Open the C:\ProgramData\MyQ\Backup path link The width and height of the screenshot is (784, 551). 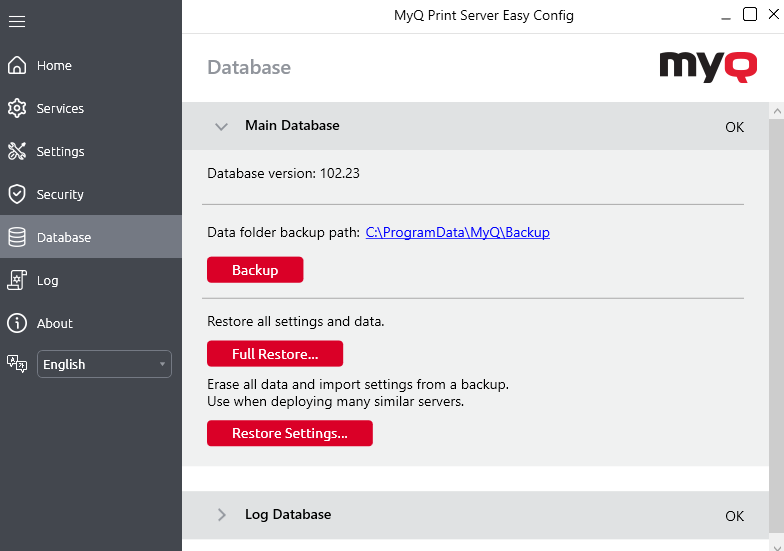pyautogui.click(x=457, y=233)
